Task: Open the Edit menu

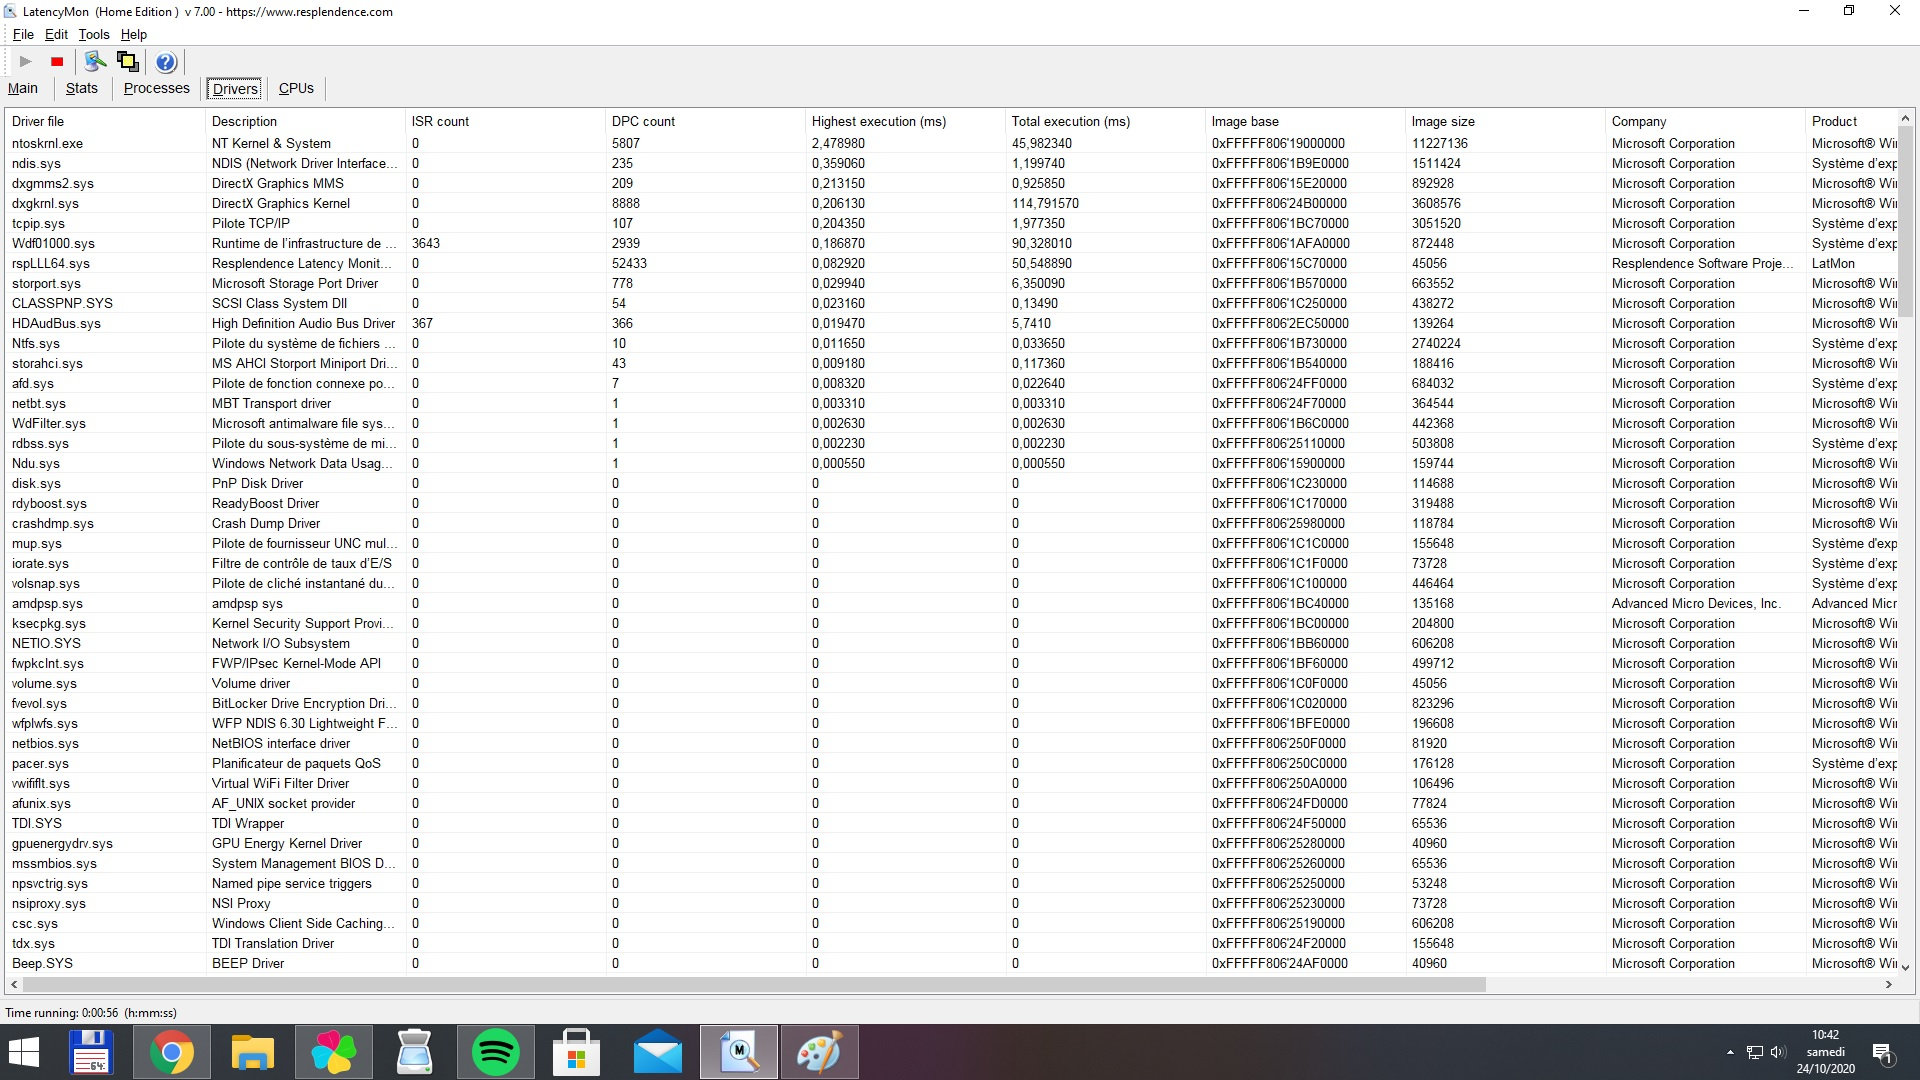Action: click(x=56, y=34)
